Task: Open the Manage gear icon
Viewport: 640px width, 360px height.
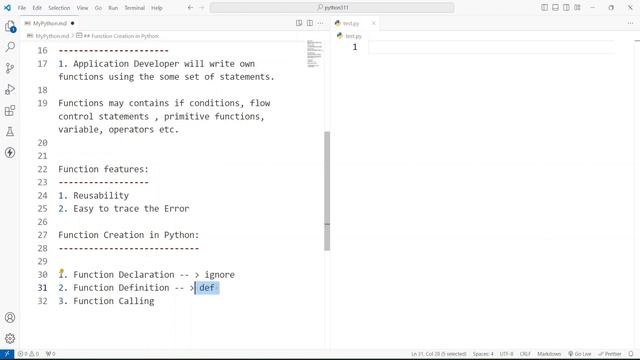Action: click(x=10, y=338)
